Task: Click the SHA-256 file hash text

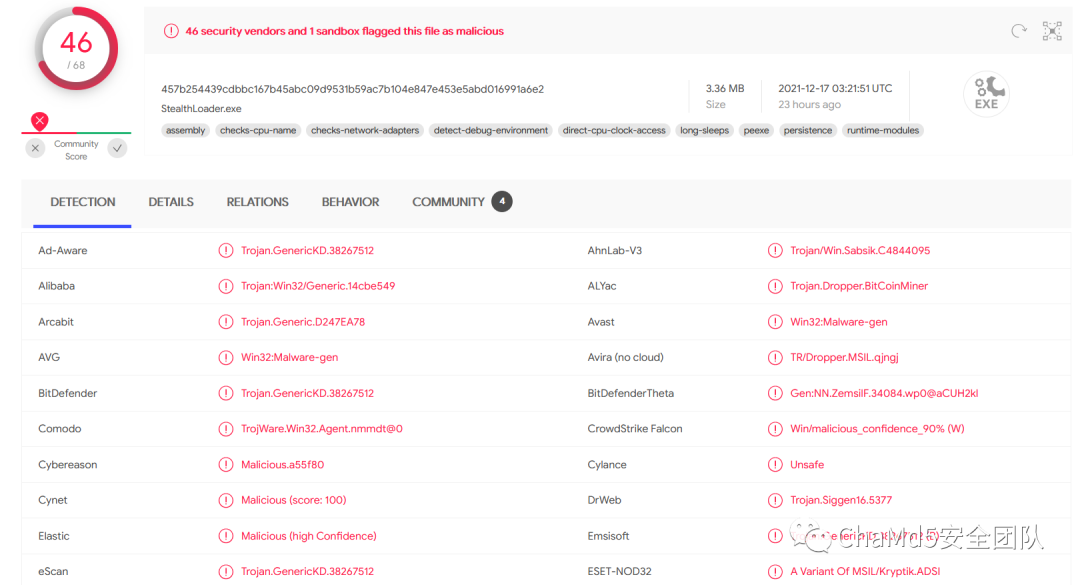Action: point(353,89)
